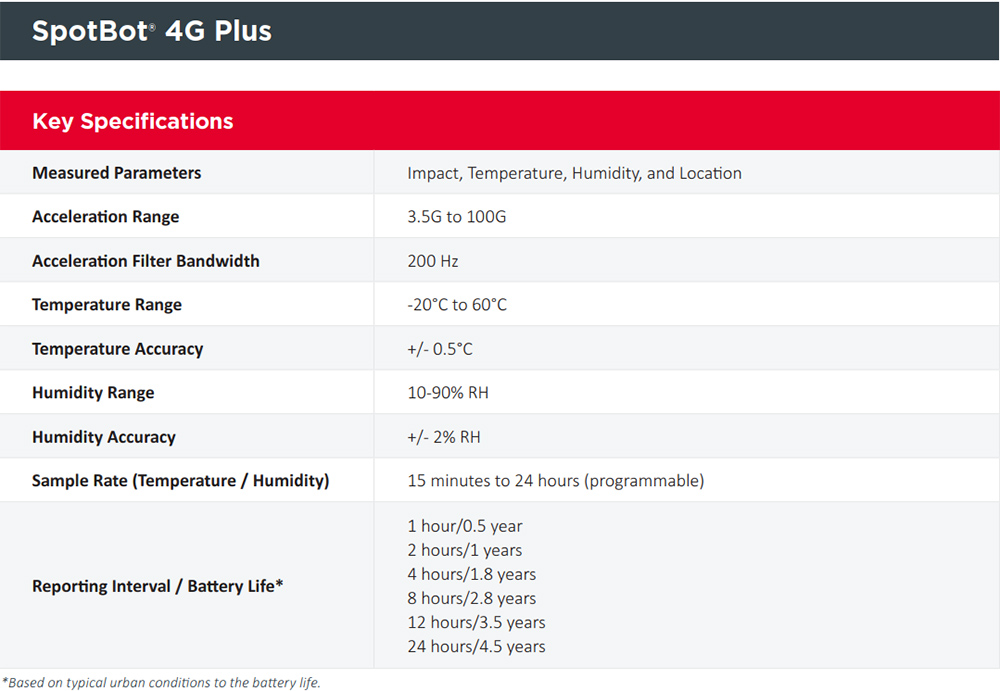The width and height of the screenshot is (1000, 691).
Task: Click the 10-90% RH value
Action: pyautogui.click(x=447, y=393)
